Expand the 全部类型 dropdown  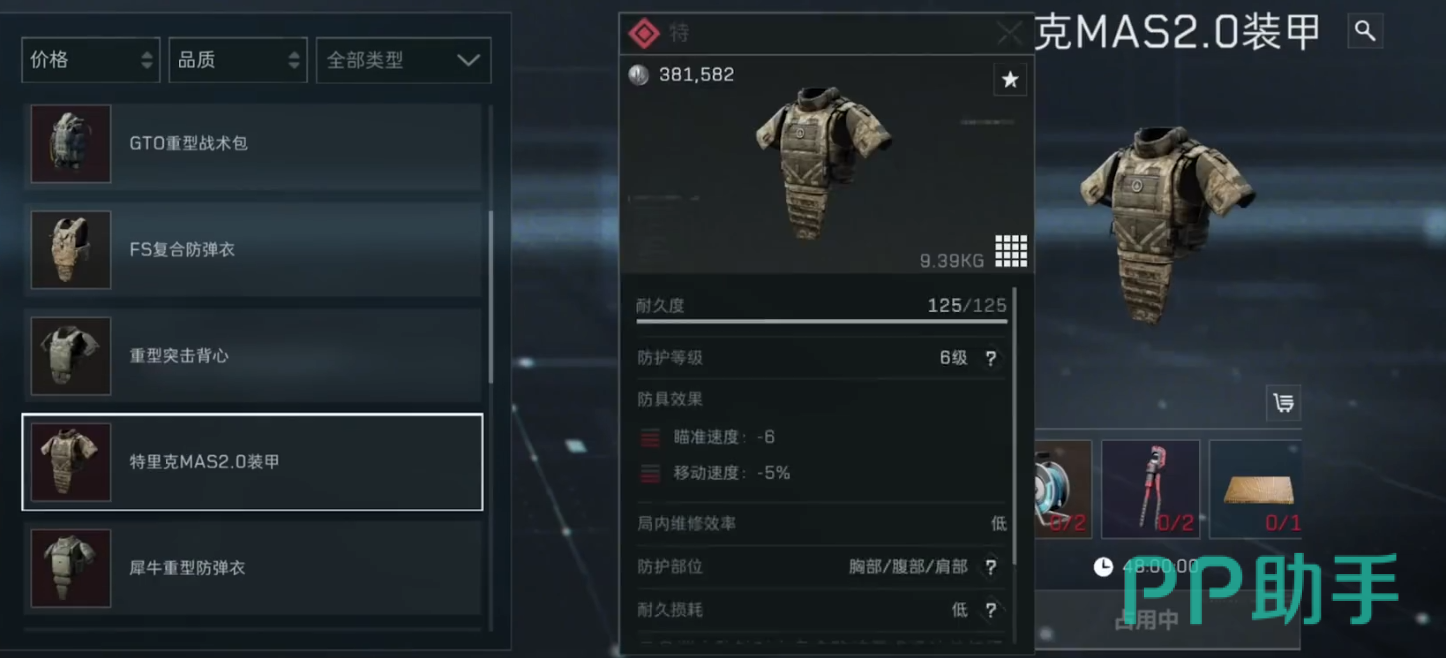click(403, 60)
